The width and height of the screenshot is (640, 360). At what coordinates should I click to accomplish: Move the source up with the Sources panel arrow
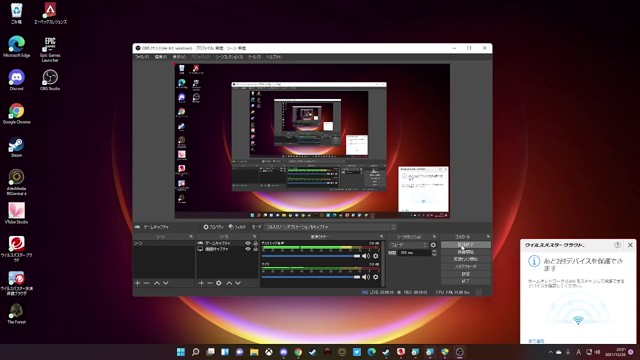[229, 283]
